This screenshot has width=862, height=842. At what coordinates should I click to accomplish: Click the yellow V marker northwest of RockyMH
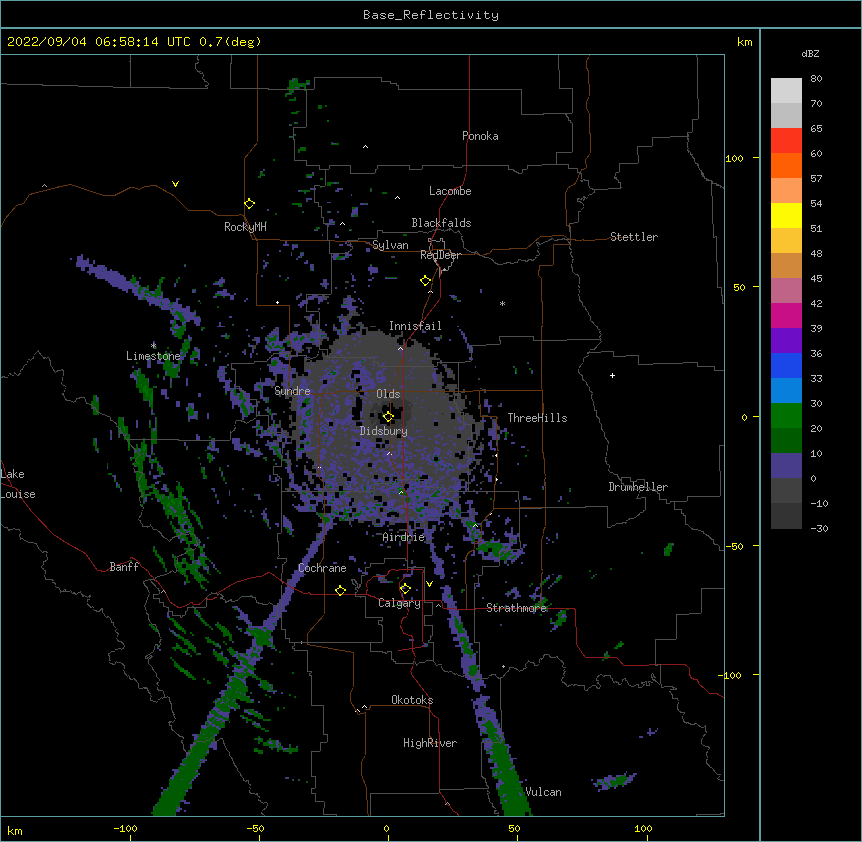175,184
